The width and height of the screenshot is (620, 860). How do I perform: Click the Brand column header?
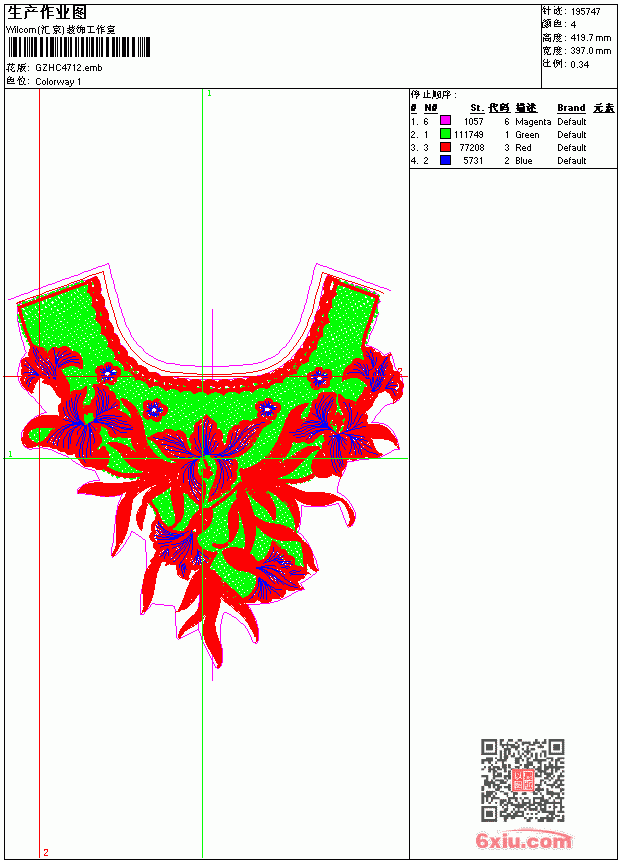[x=571, y=108]
